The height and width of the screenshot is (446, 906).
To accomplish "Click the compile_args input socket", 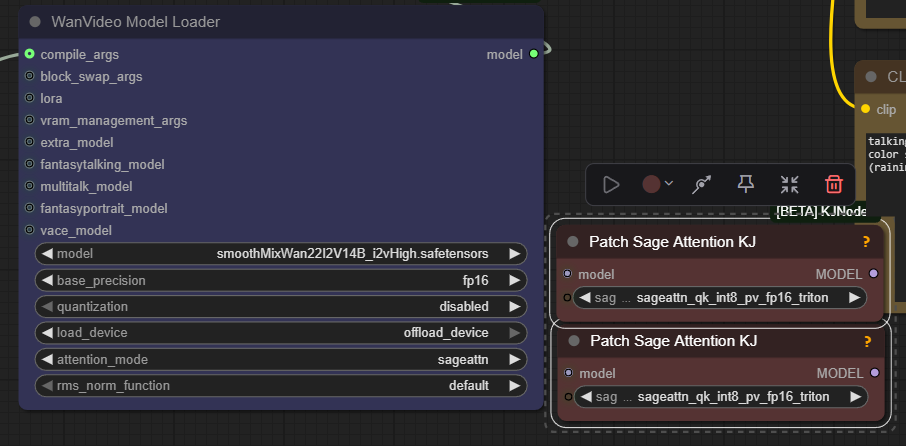I will coord(29,54).
